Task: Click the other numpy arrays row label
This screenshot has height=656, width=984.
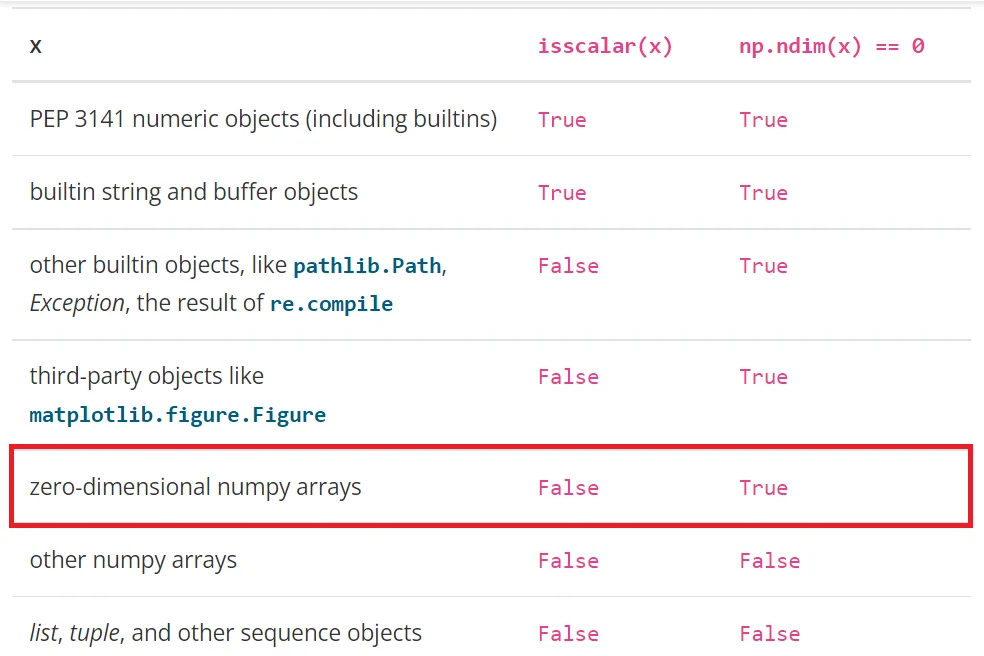Action: (133, 560)
